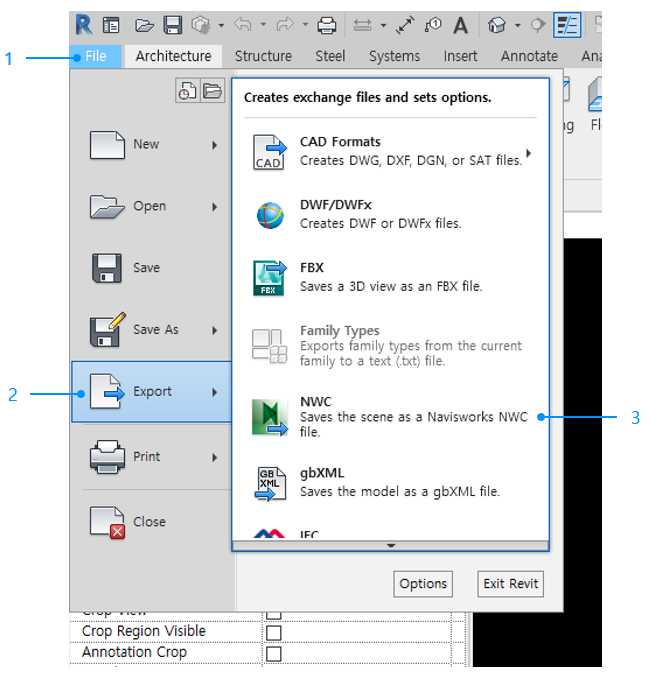Click the Options button
The height and width of the screenshot is (686, 656).
tap(423, 584)
